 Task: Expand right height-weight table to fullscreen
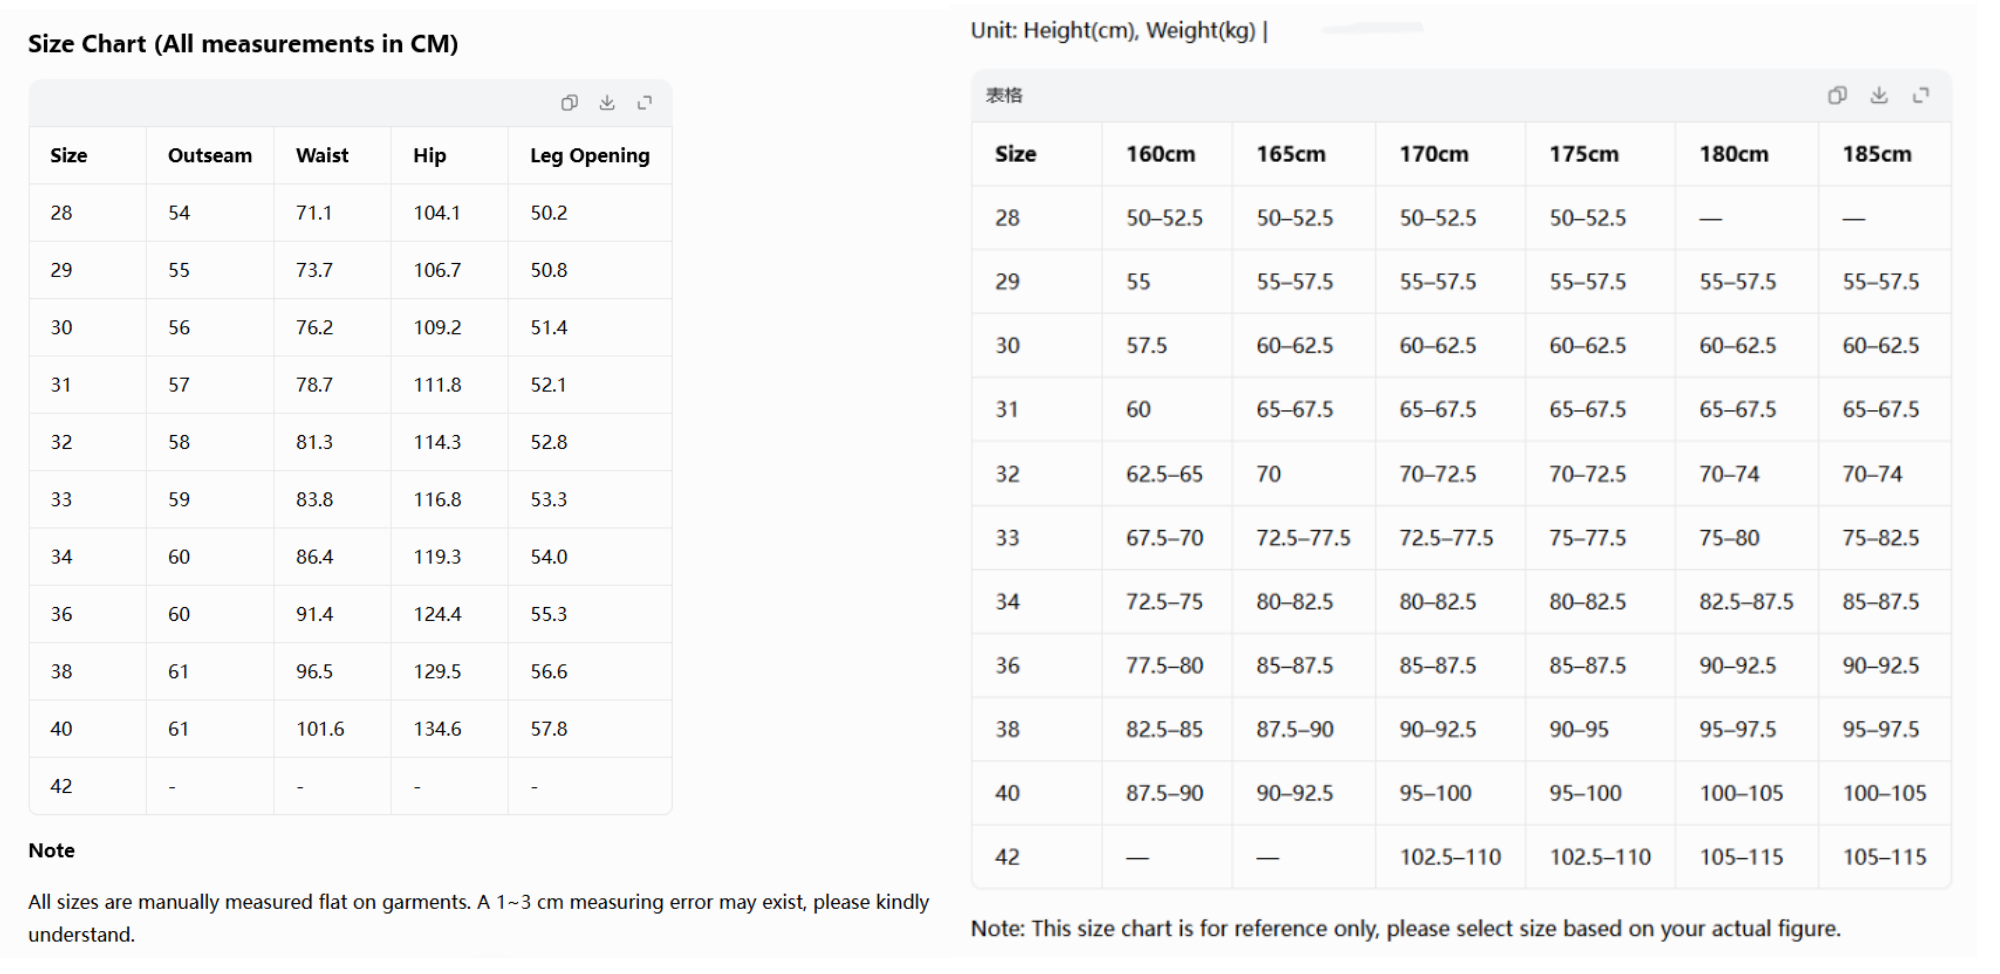pyautogui.click(x=1921, y=95)
